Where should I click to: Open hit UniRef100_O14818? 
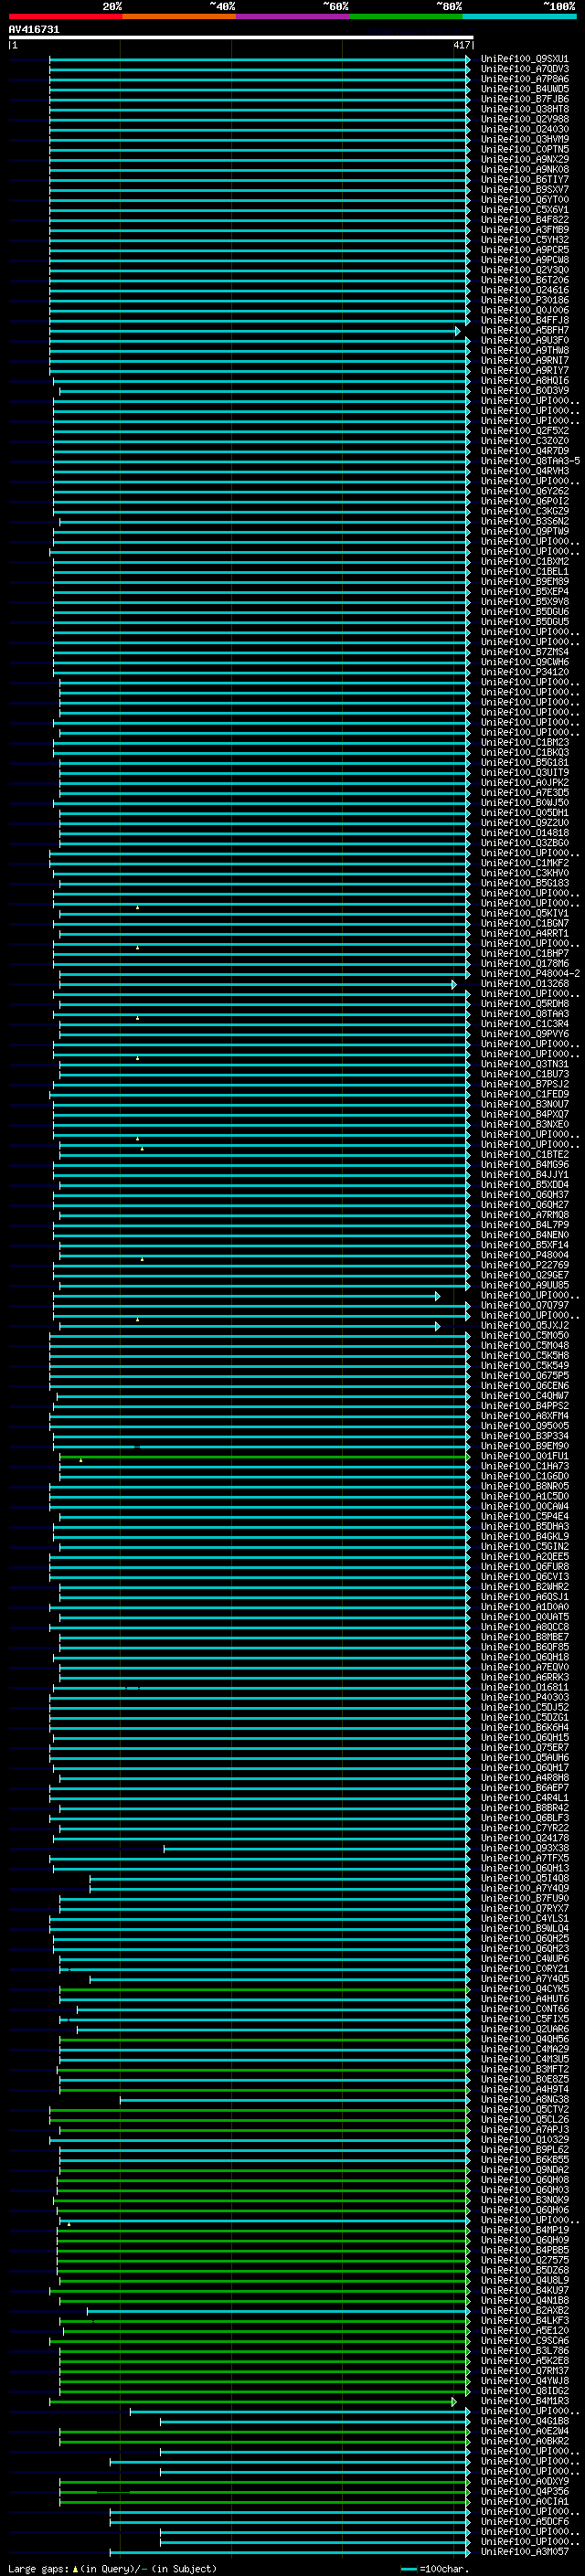524,833
